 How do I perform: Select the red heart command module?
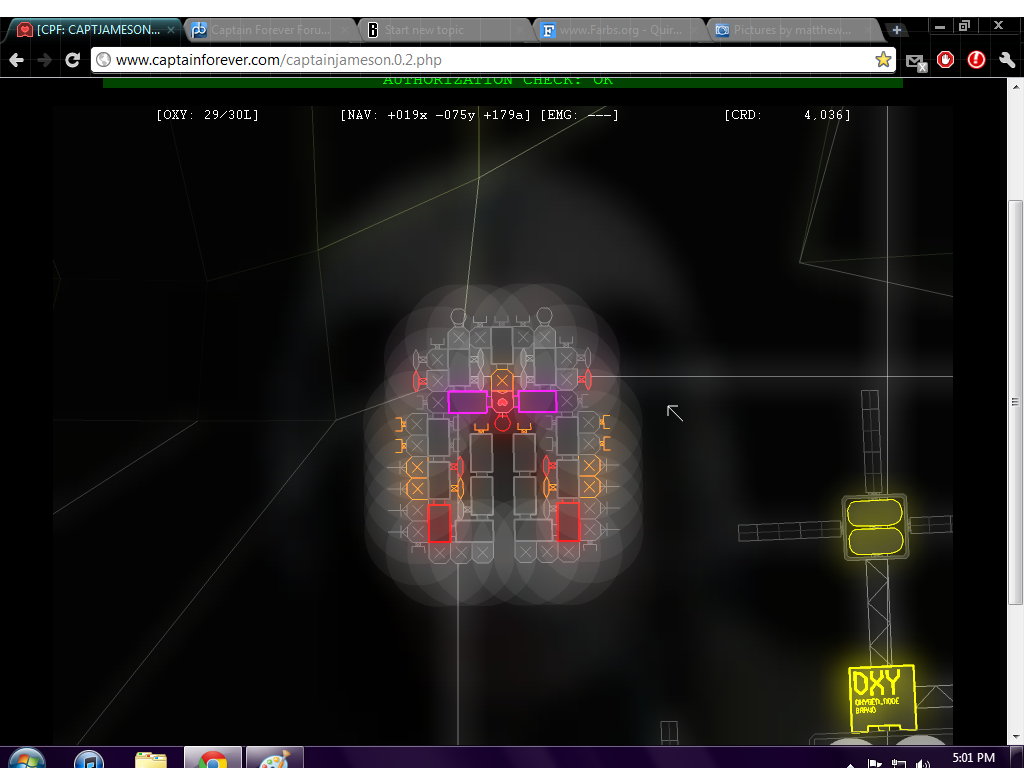point(502,402)
